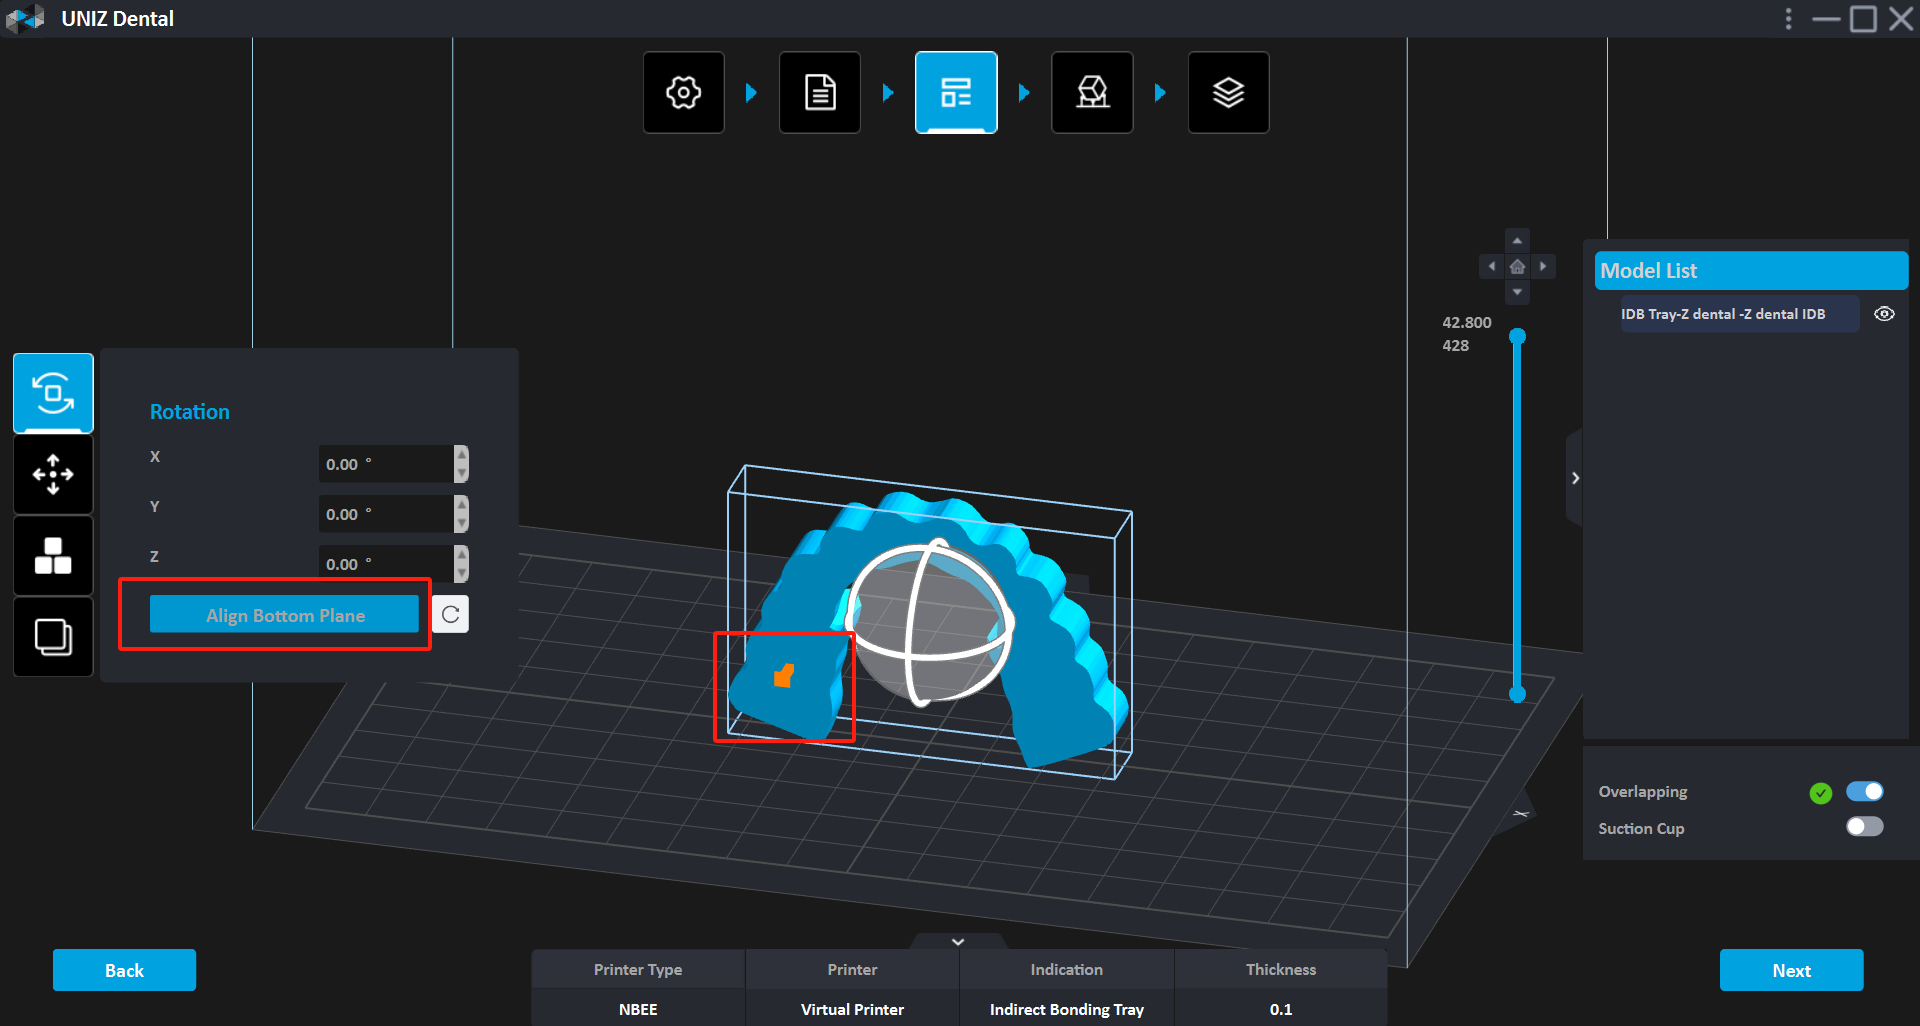The width and height of the screenshot is (1920, 1026).
Task: Open the three-dot options menu
Action: pyautogui.click(x=1788, y=19)
